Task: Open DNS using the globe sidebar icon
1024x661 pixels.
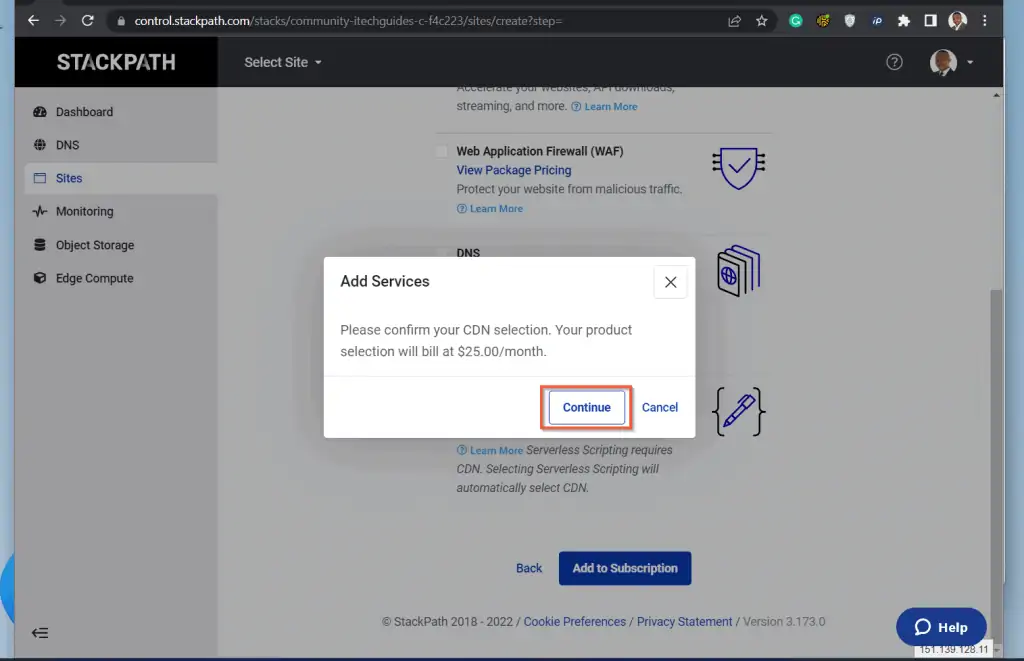Action: click(38, 144)
